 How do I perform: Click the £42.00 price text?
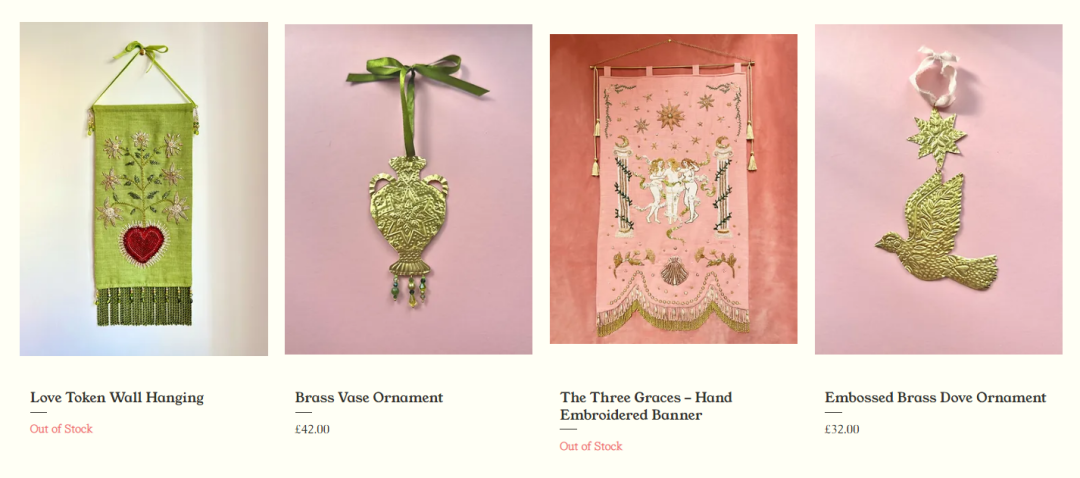click(x=313, y=429)
